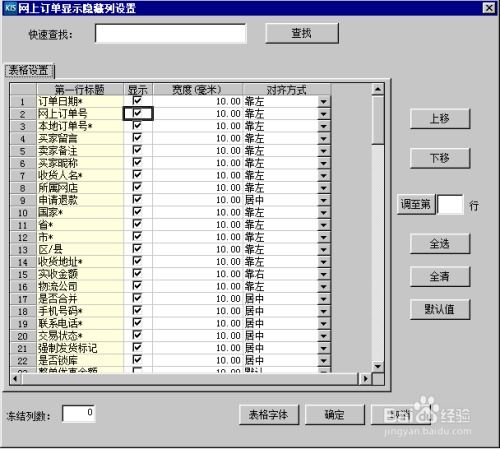
Task: Open alignment dropdown for 订单日期 row
Action: pos(323,102)
